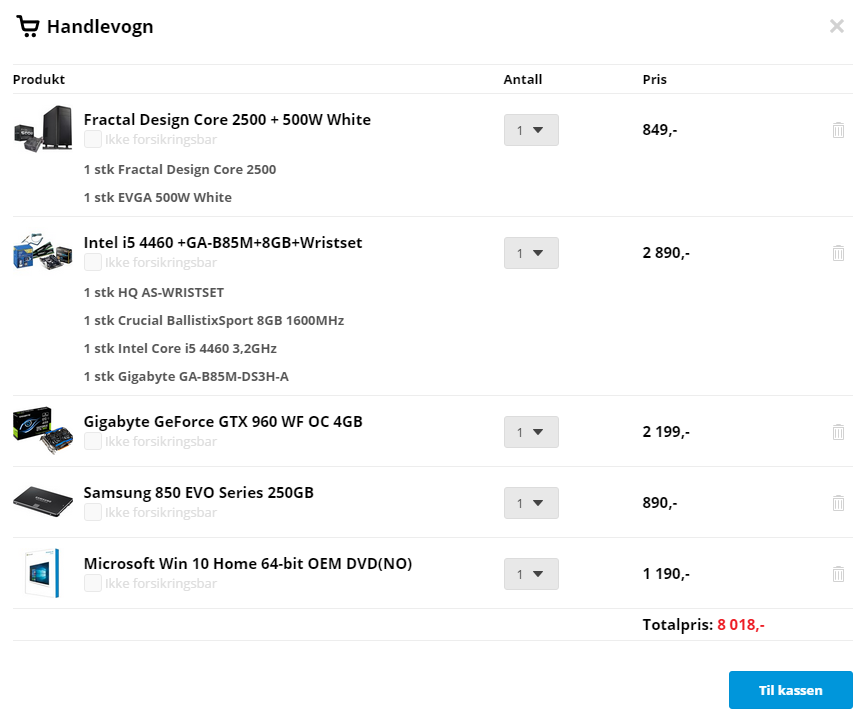Delete Microsoft Win 10 Home with trash icon
The image size is (866, 724).
[838, 574]
